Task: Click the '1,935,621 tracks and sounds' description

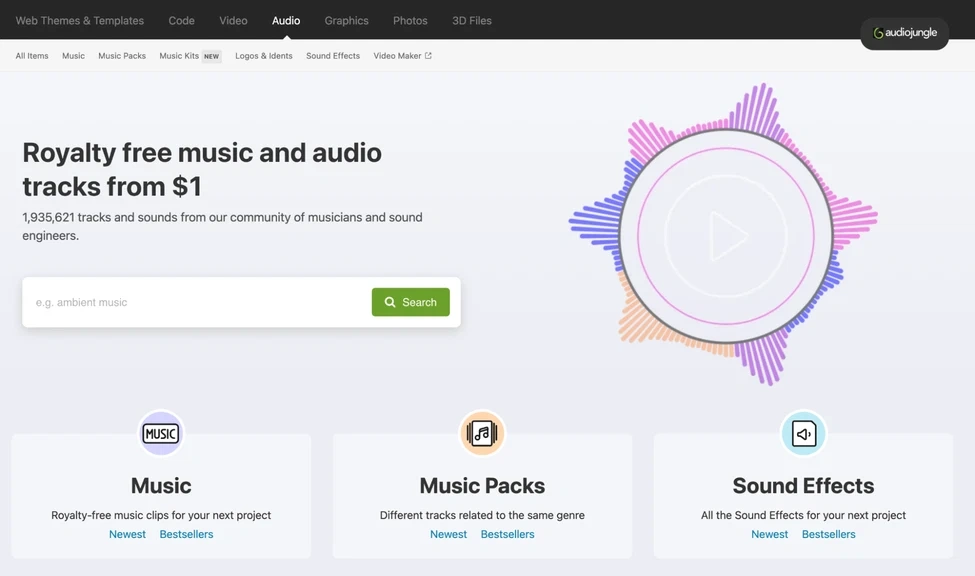Action: pos(223,226)
